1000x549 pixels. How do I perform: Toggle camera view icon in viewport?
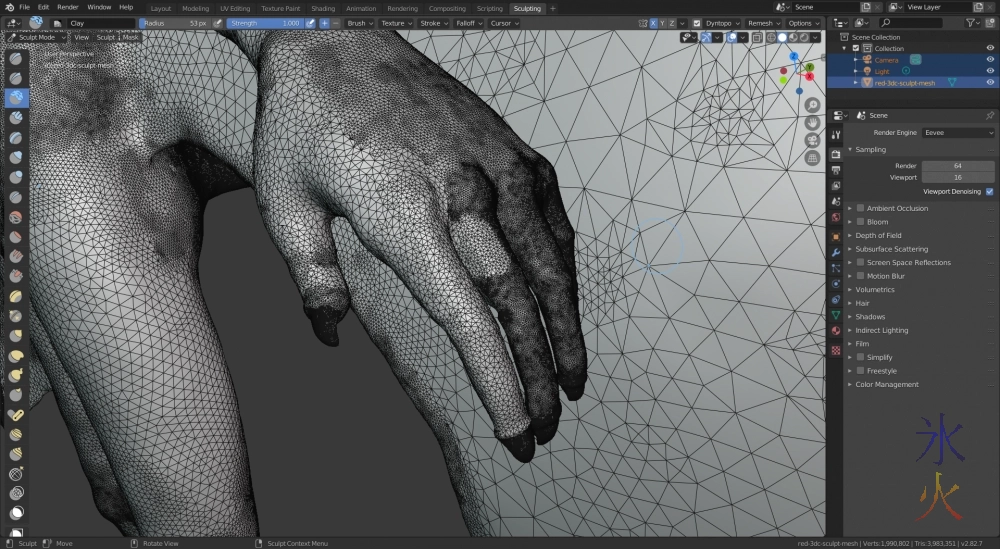[812, 140]
